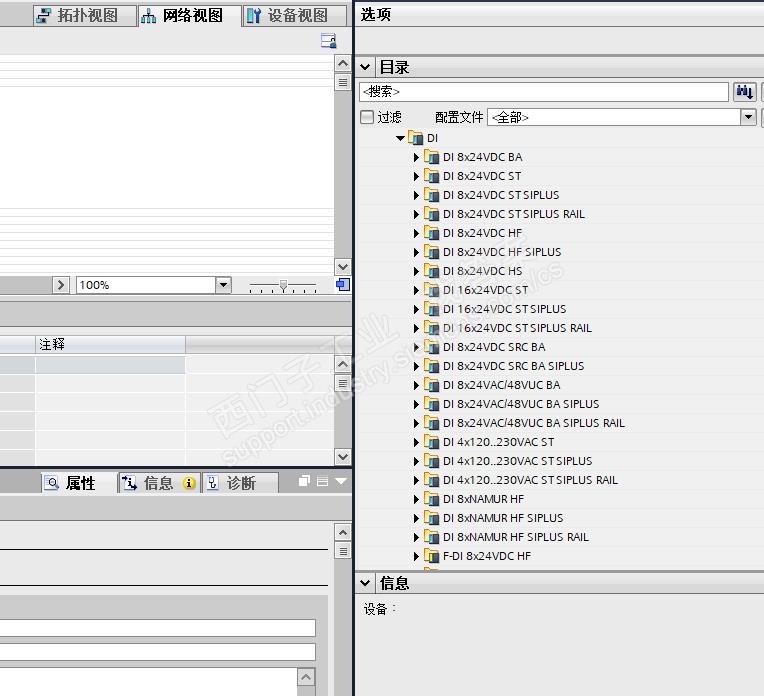Image resolution: width=764 pixels, height=696 pixels.
Task: Click the split inspector window icon
Action: click(x=323, y=481)
